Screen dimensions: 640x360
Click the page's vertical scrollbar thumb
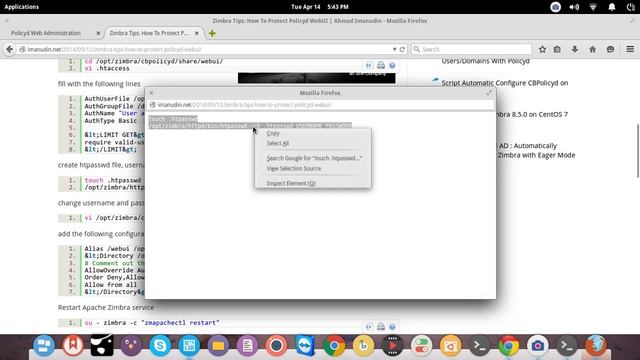tap(637, 151)
